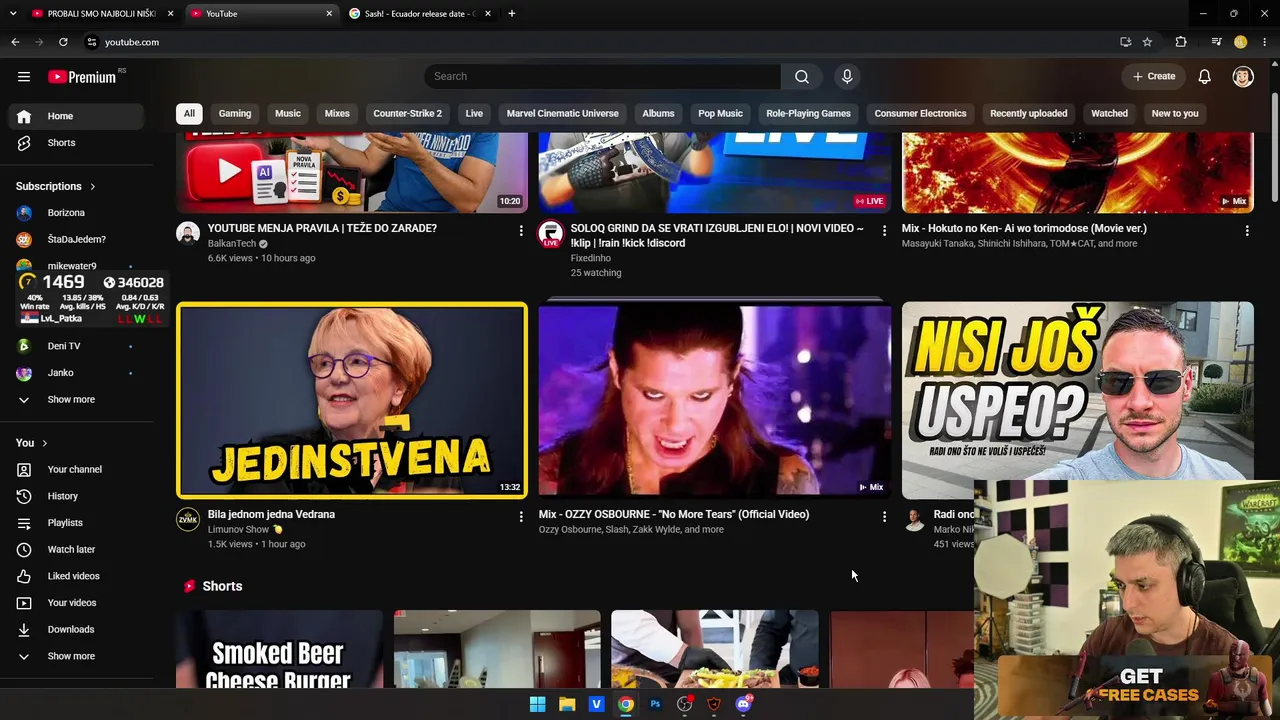1280x720 pixels.
Task: Expand Show more below Downloads
Action: click(x=76, y=656)
